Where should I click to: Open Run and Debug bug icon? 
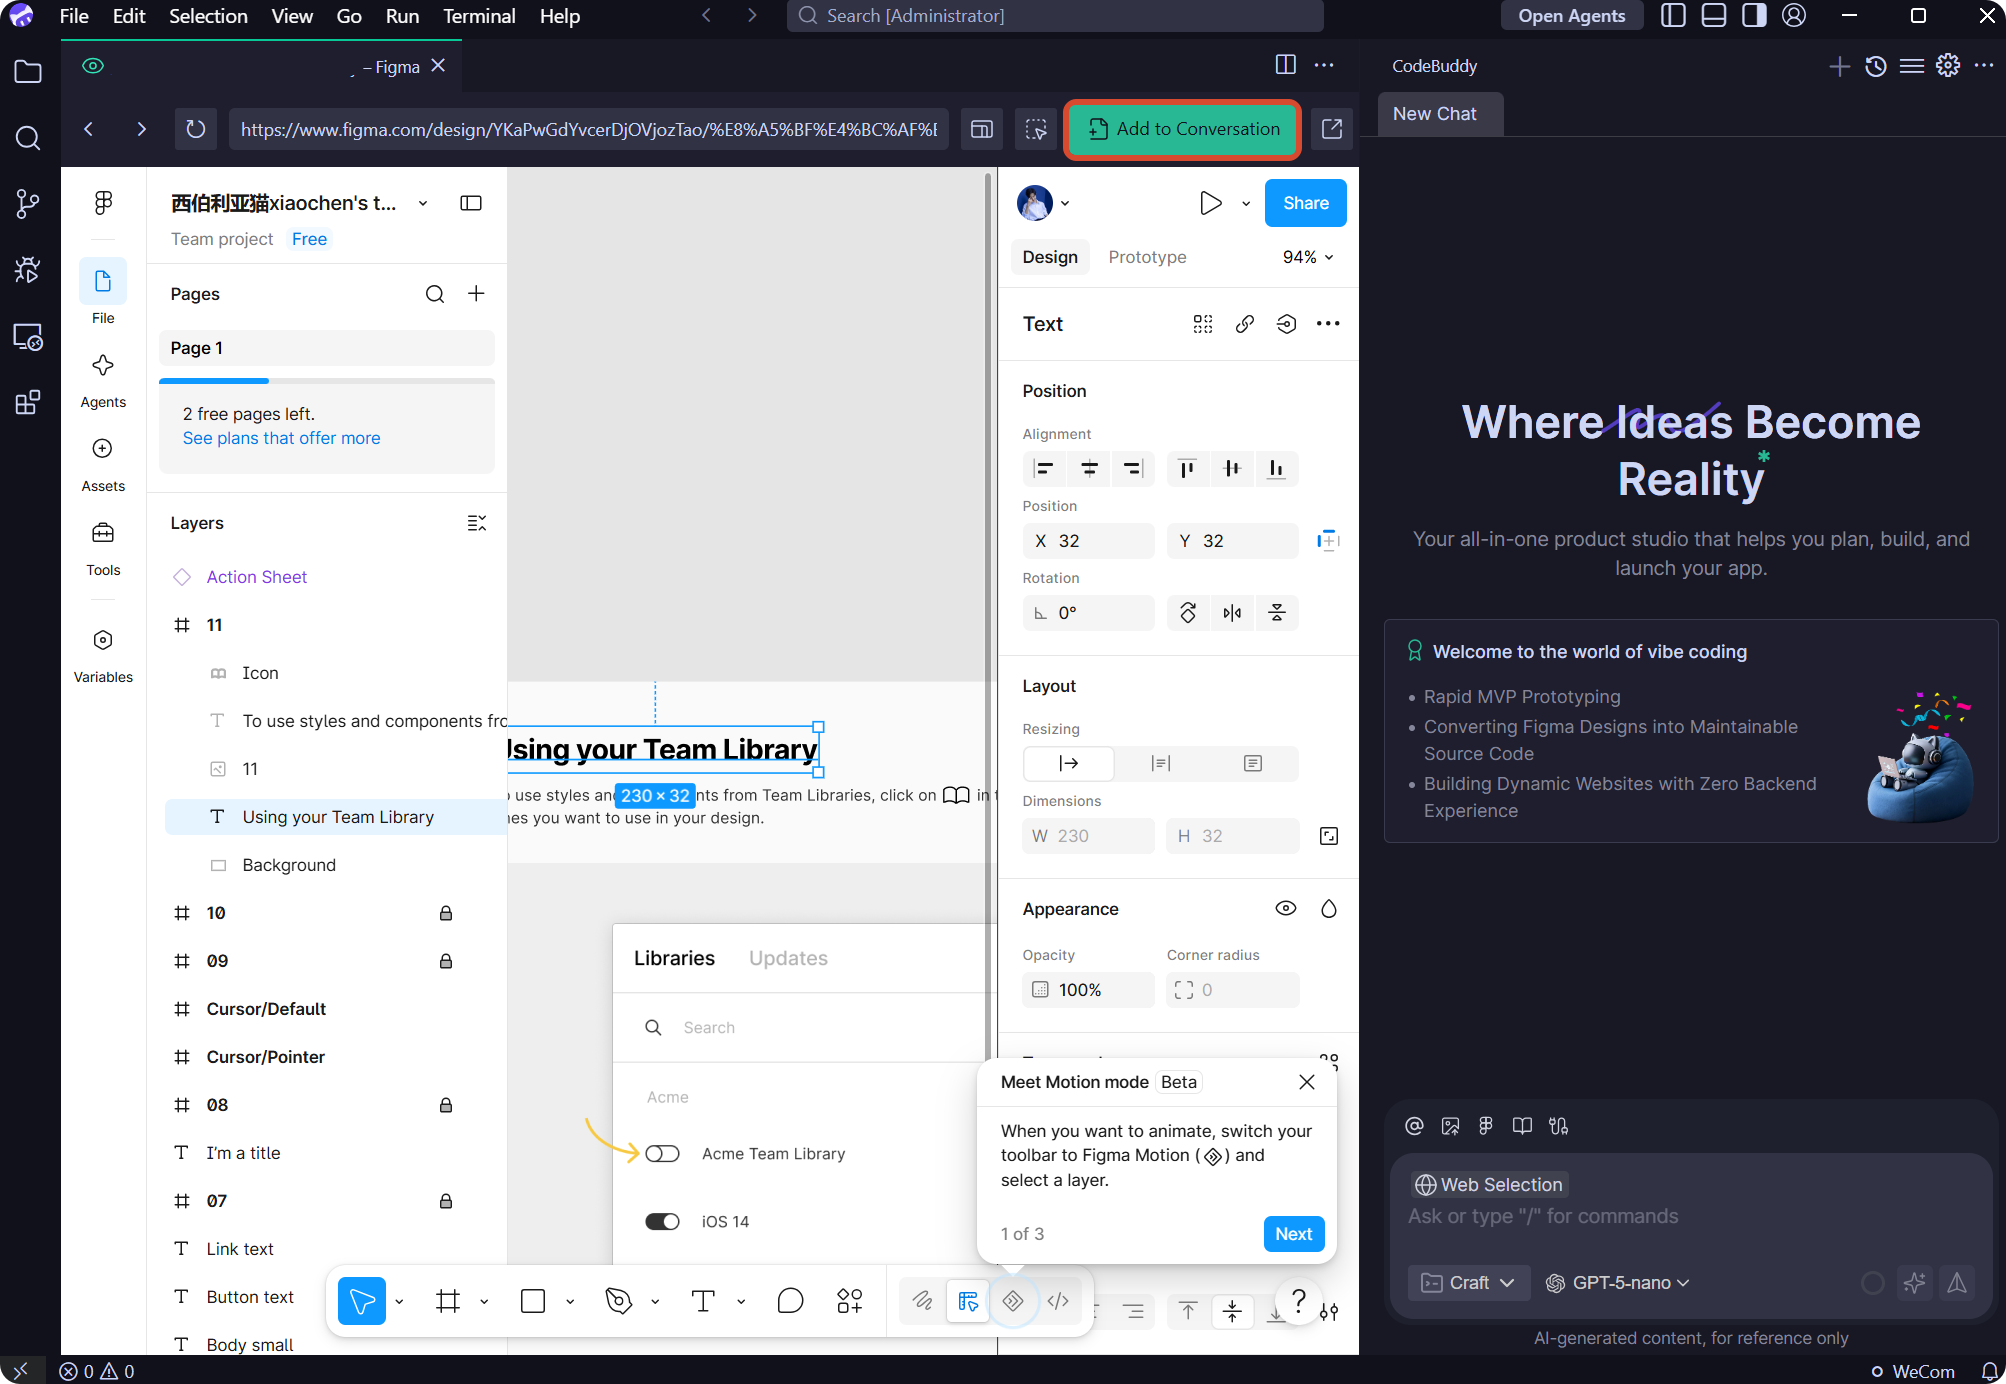28,269
